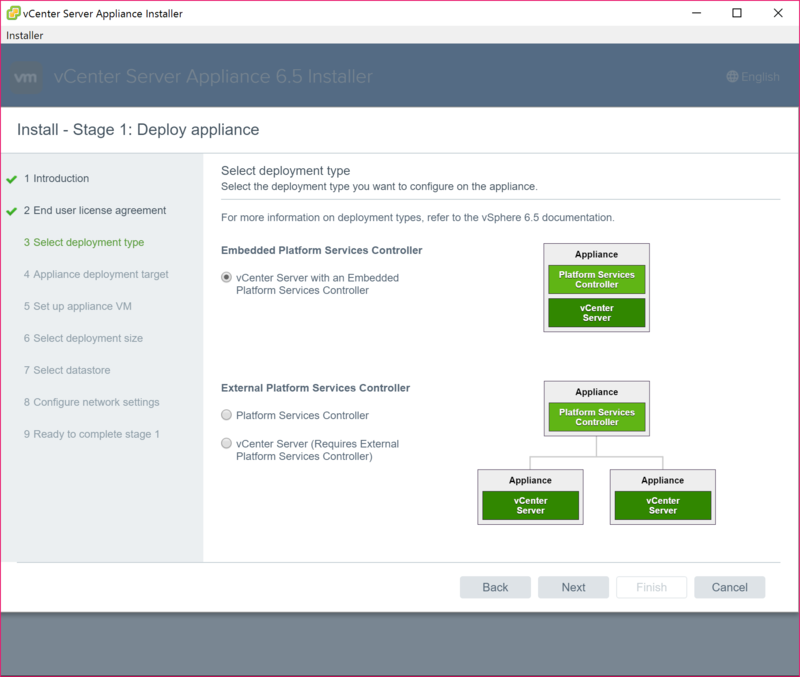Click the Back button

coord(495,587)
